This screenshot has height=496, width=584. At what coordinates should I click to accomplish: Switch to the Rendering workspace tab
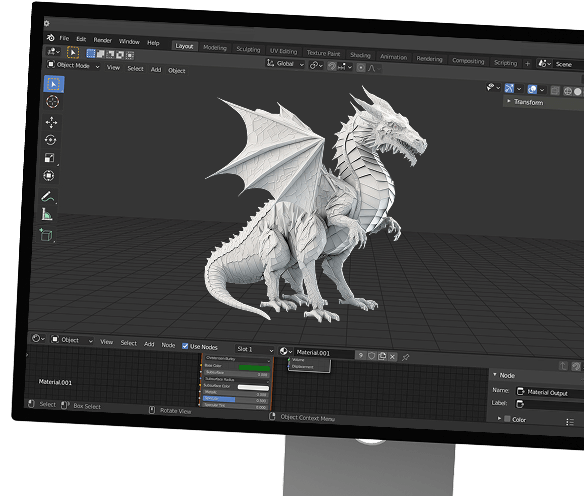pyautogui.click(x=429, y=59)
